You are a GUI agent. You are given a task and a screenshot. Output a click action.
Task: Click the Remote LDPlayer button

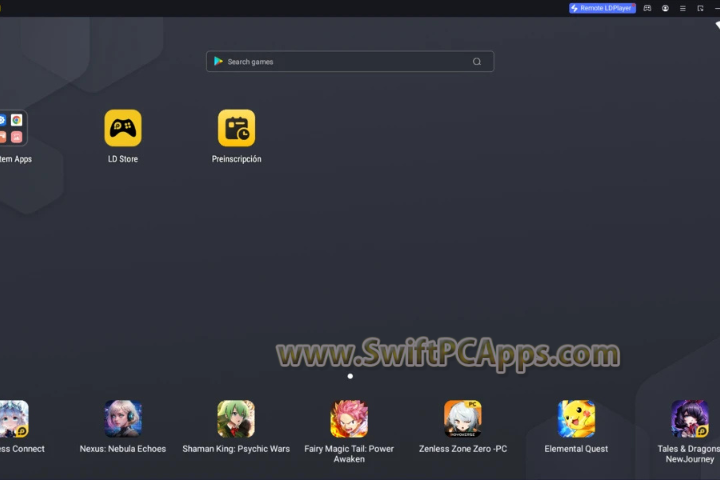pyautogui.click(x=602, y=8)
